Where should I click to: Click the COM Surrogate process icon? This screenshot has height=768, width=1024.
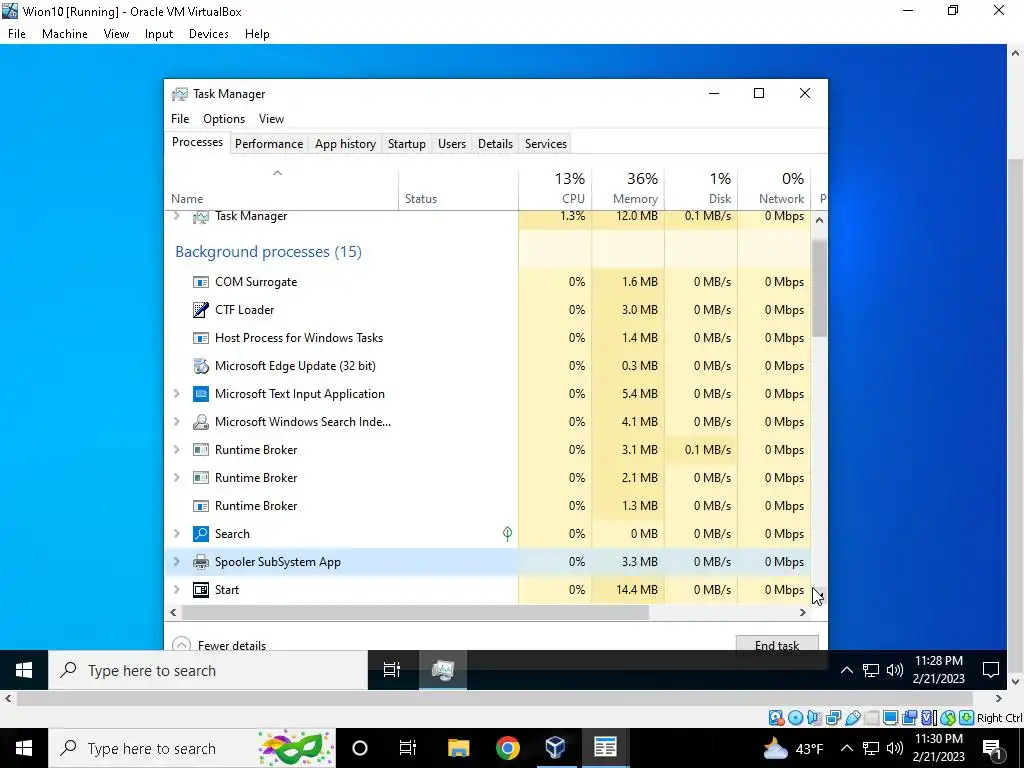(200, 282)
